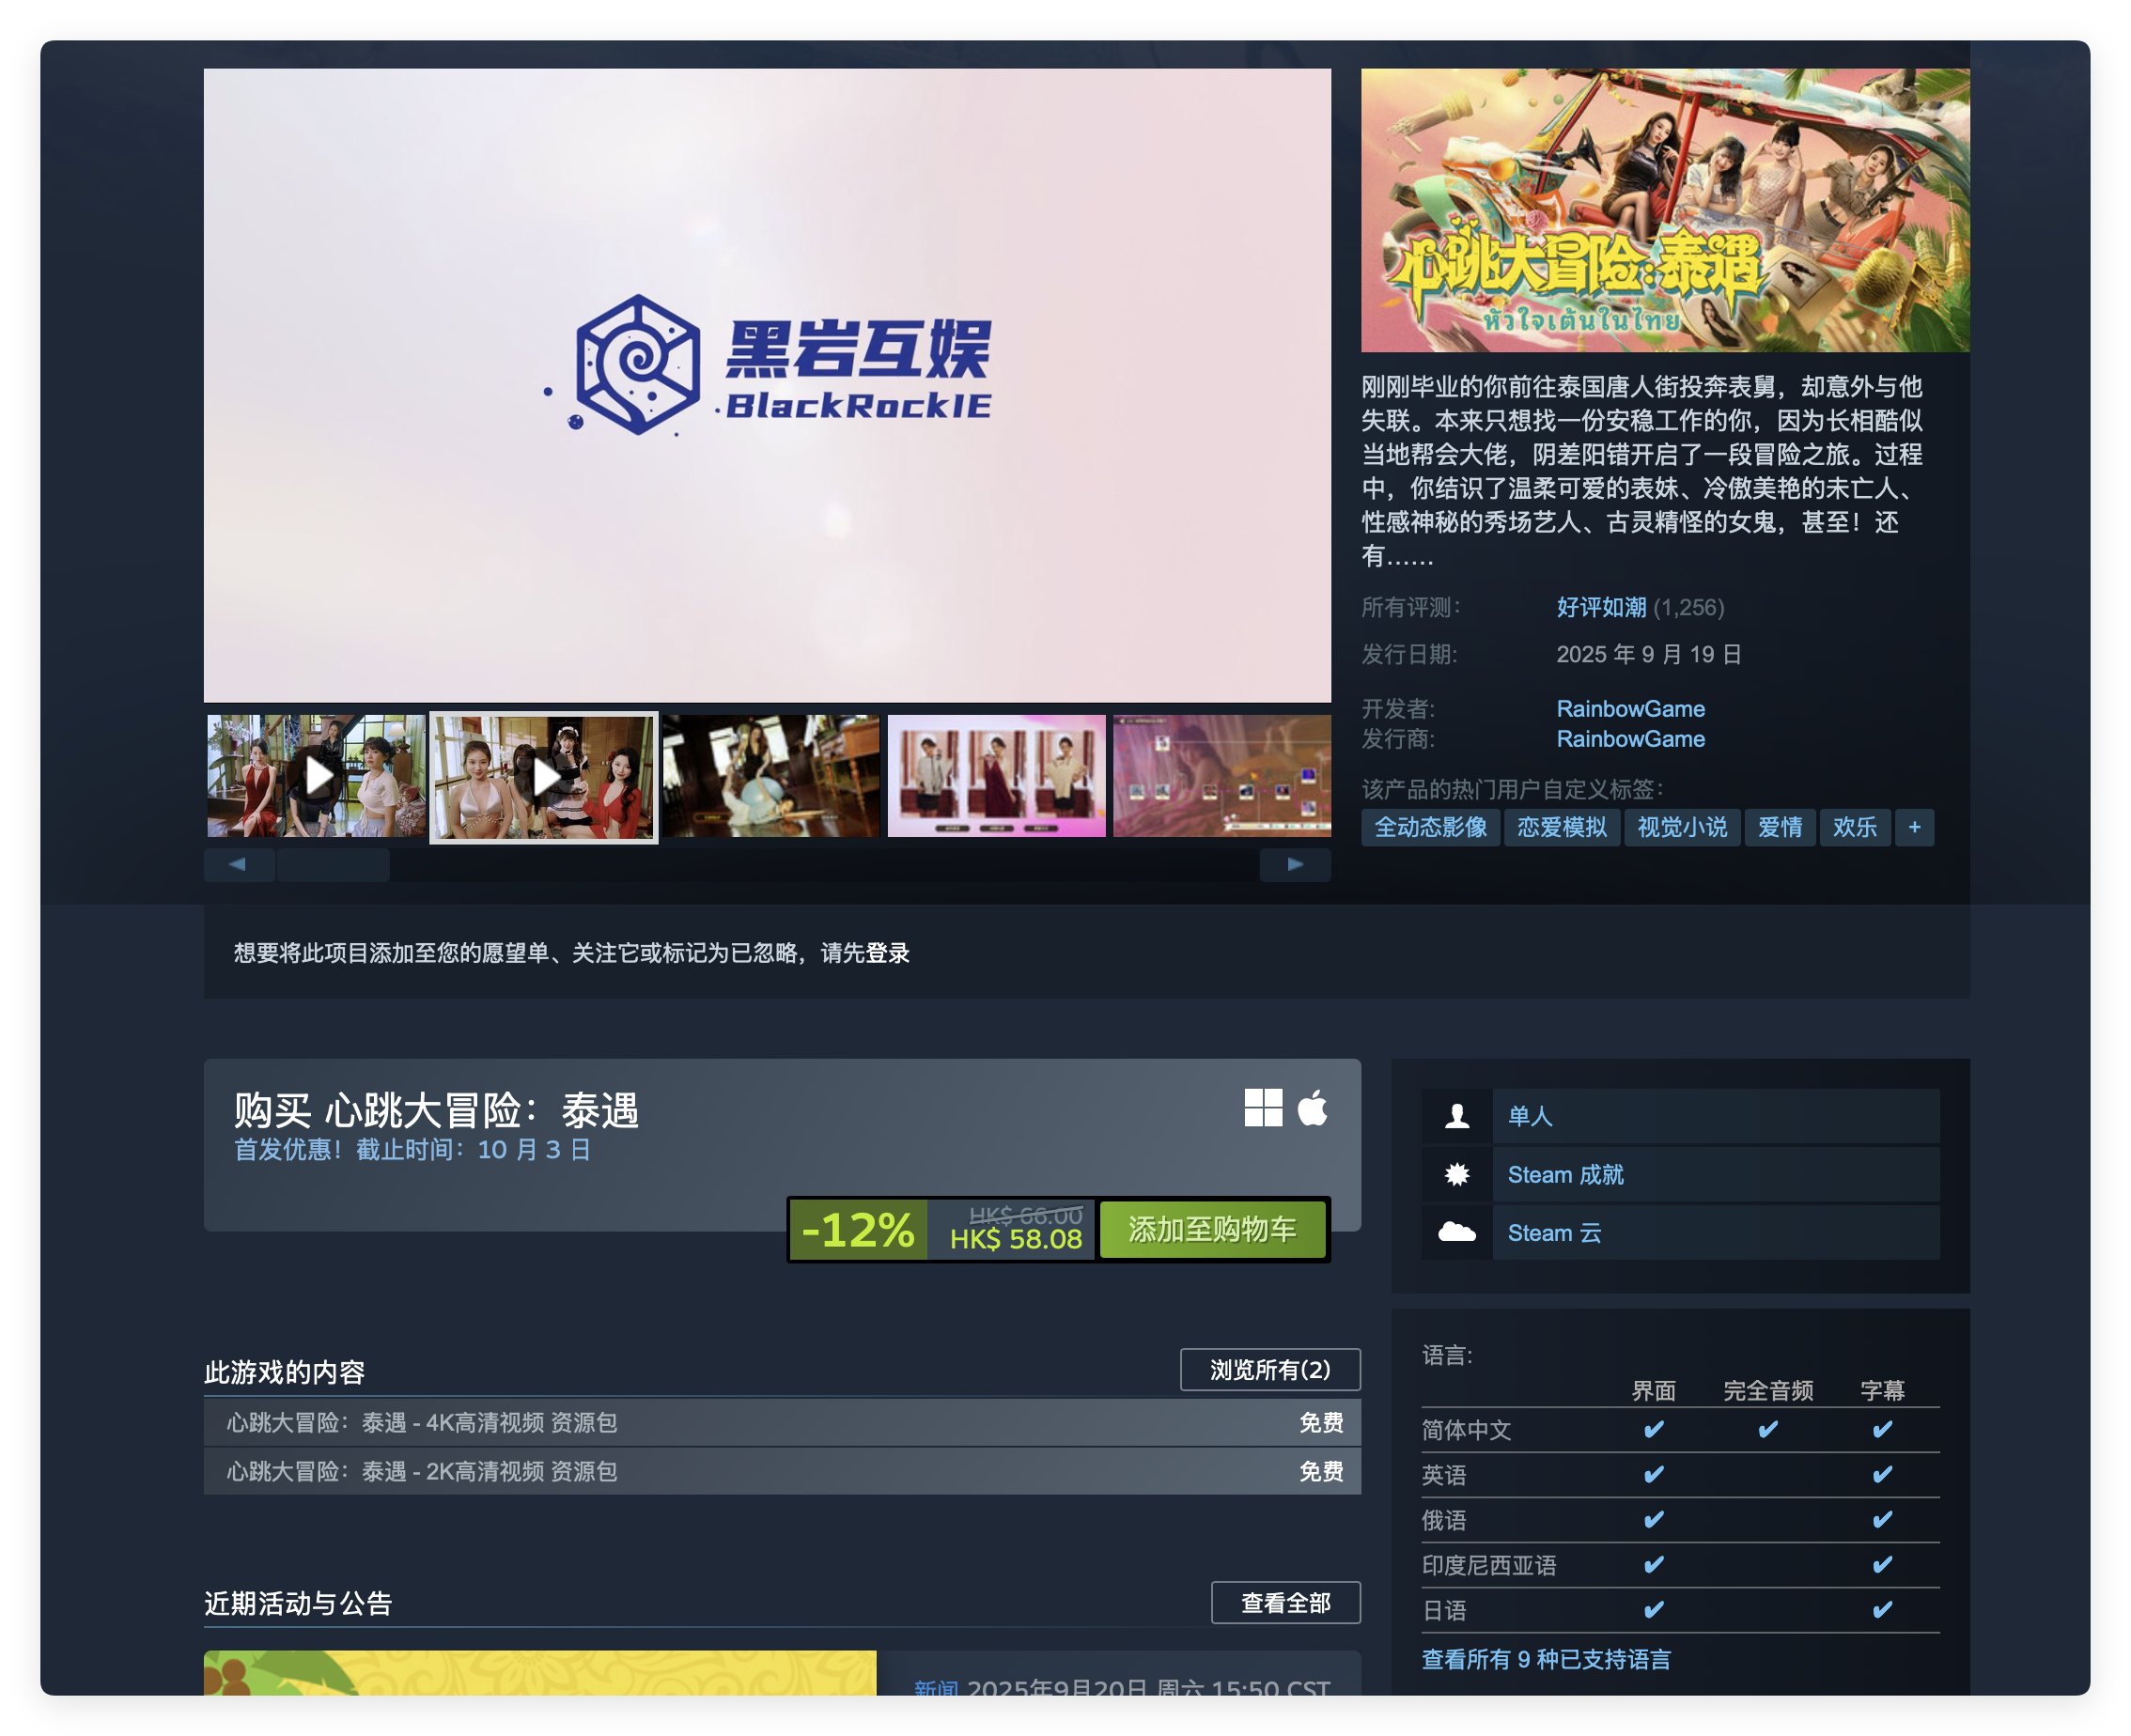Image resolution: width=2131 pixels, height=1736 pixels.
Task: Open the 4K高清视频 资源包 item
Action: tap(421, 1422)
